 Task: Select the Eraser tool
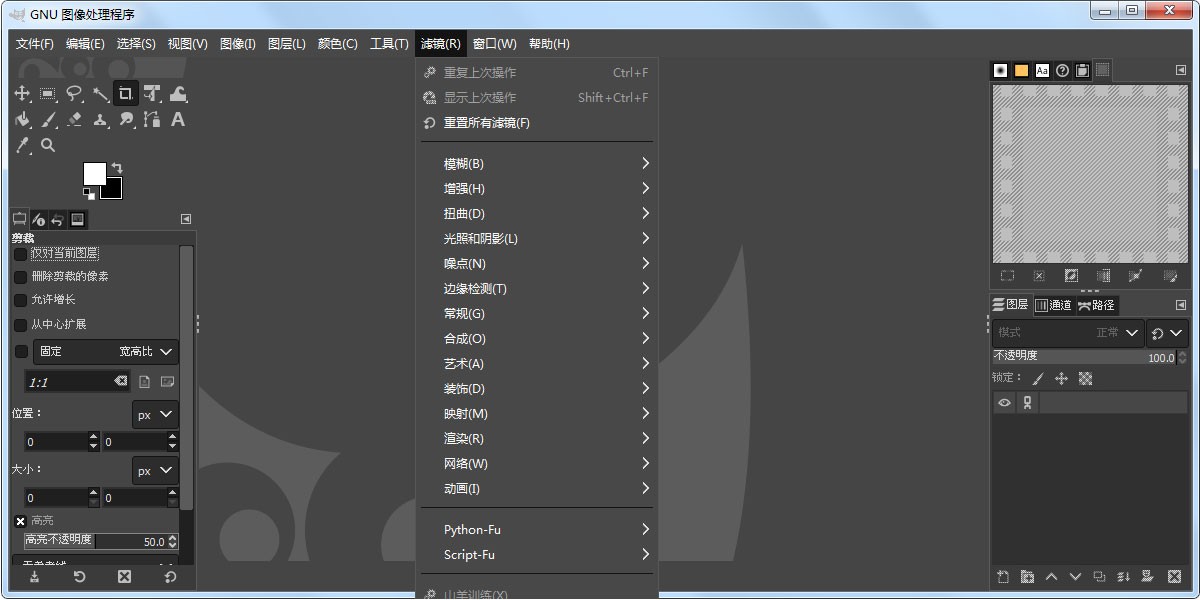[74, 119]
